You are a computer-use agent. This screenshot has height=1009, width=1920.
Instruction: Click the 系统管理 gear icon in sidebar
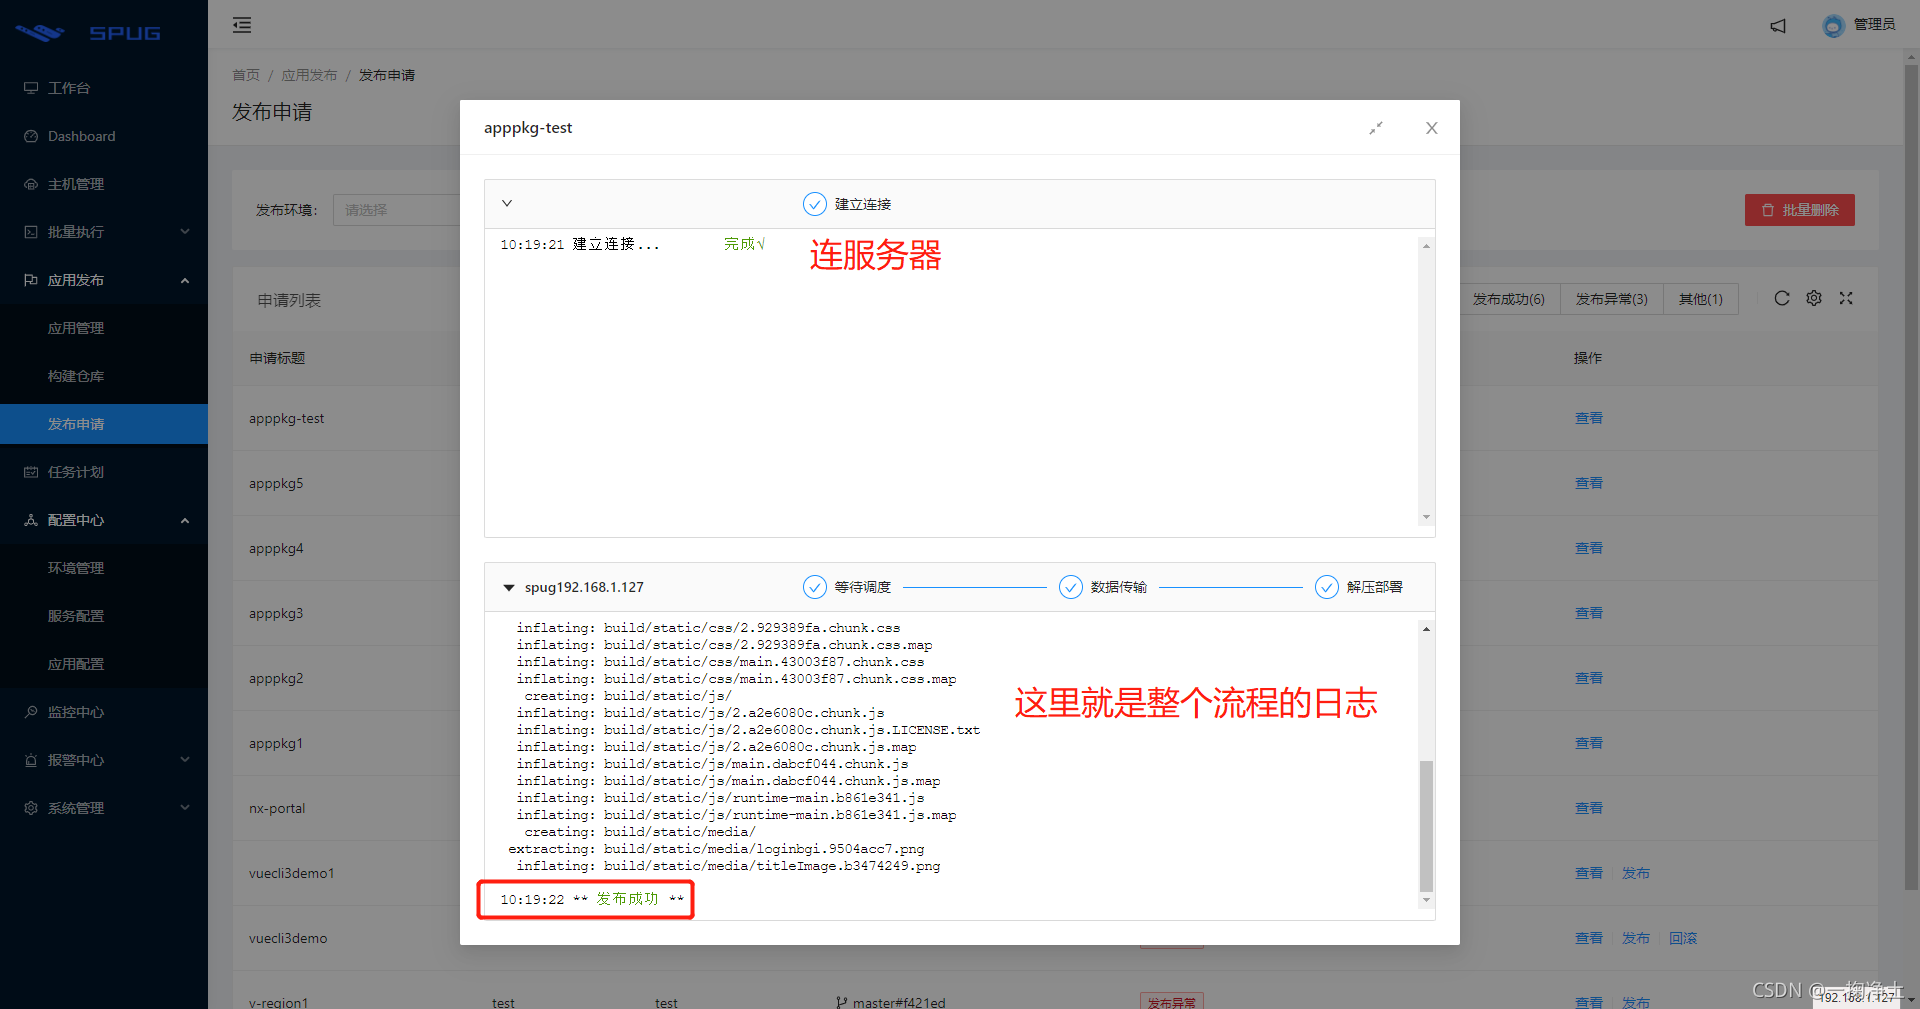[29, 808]
